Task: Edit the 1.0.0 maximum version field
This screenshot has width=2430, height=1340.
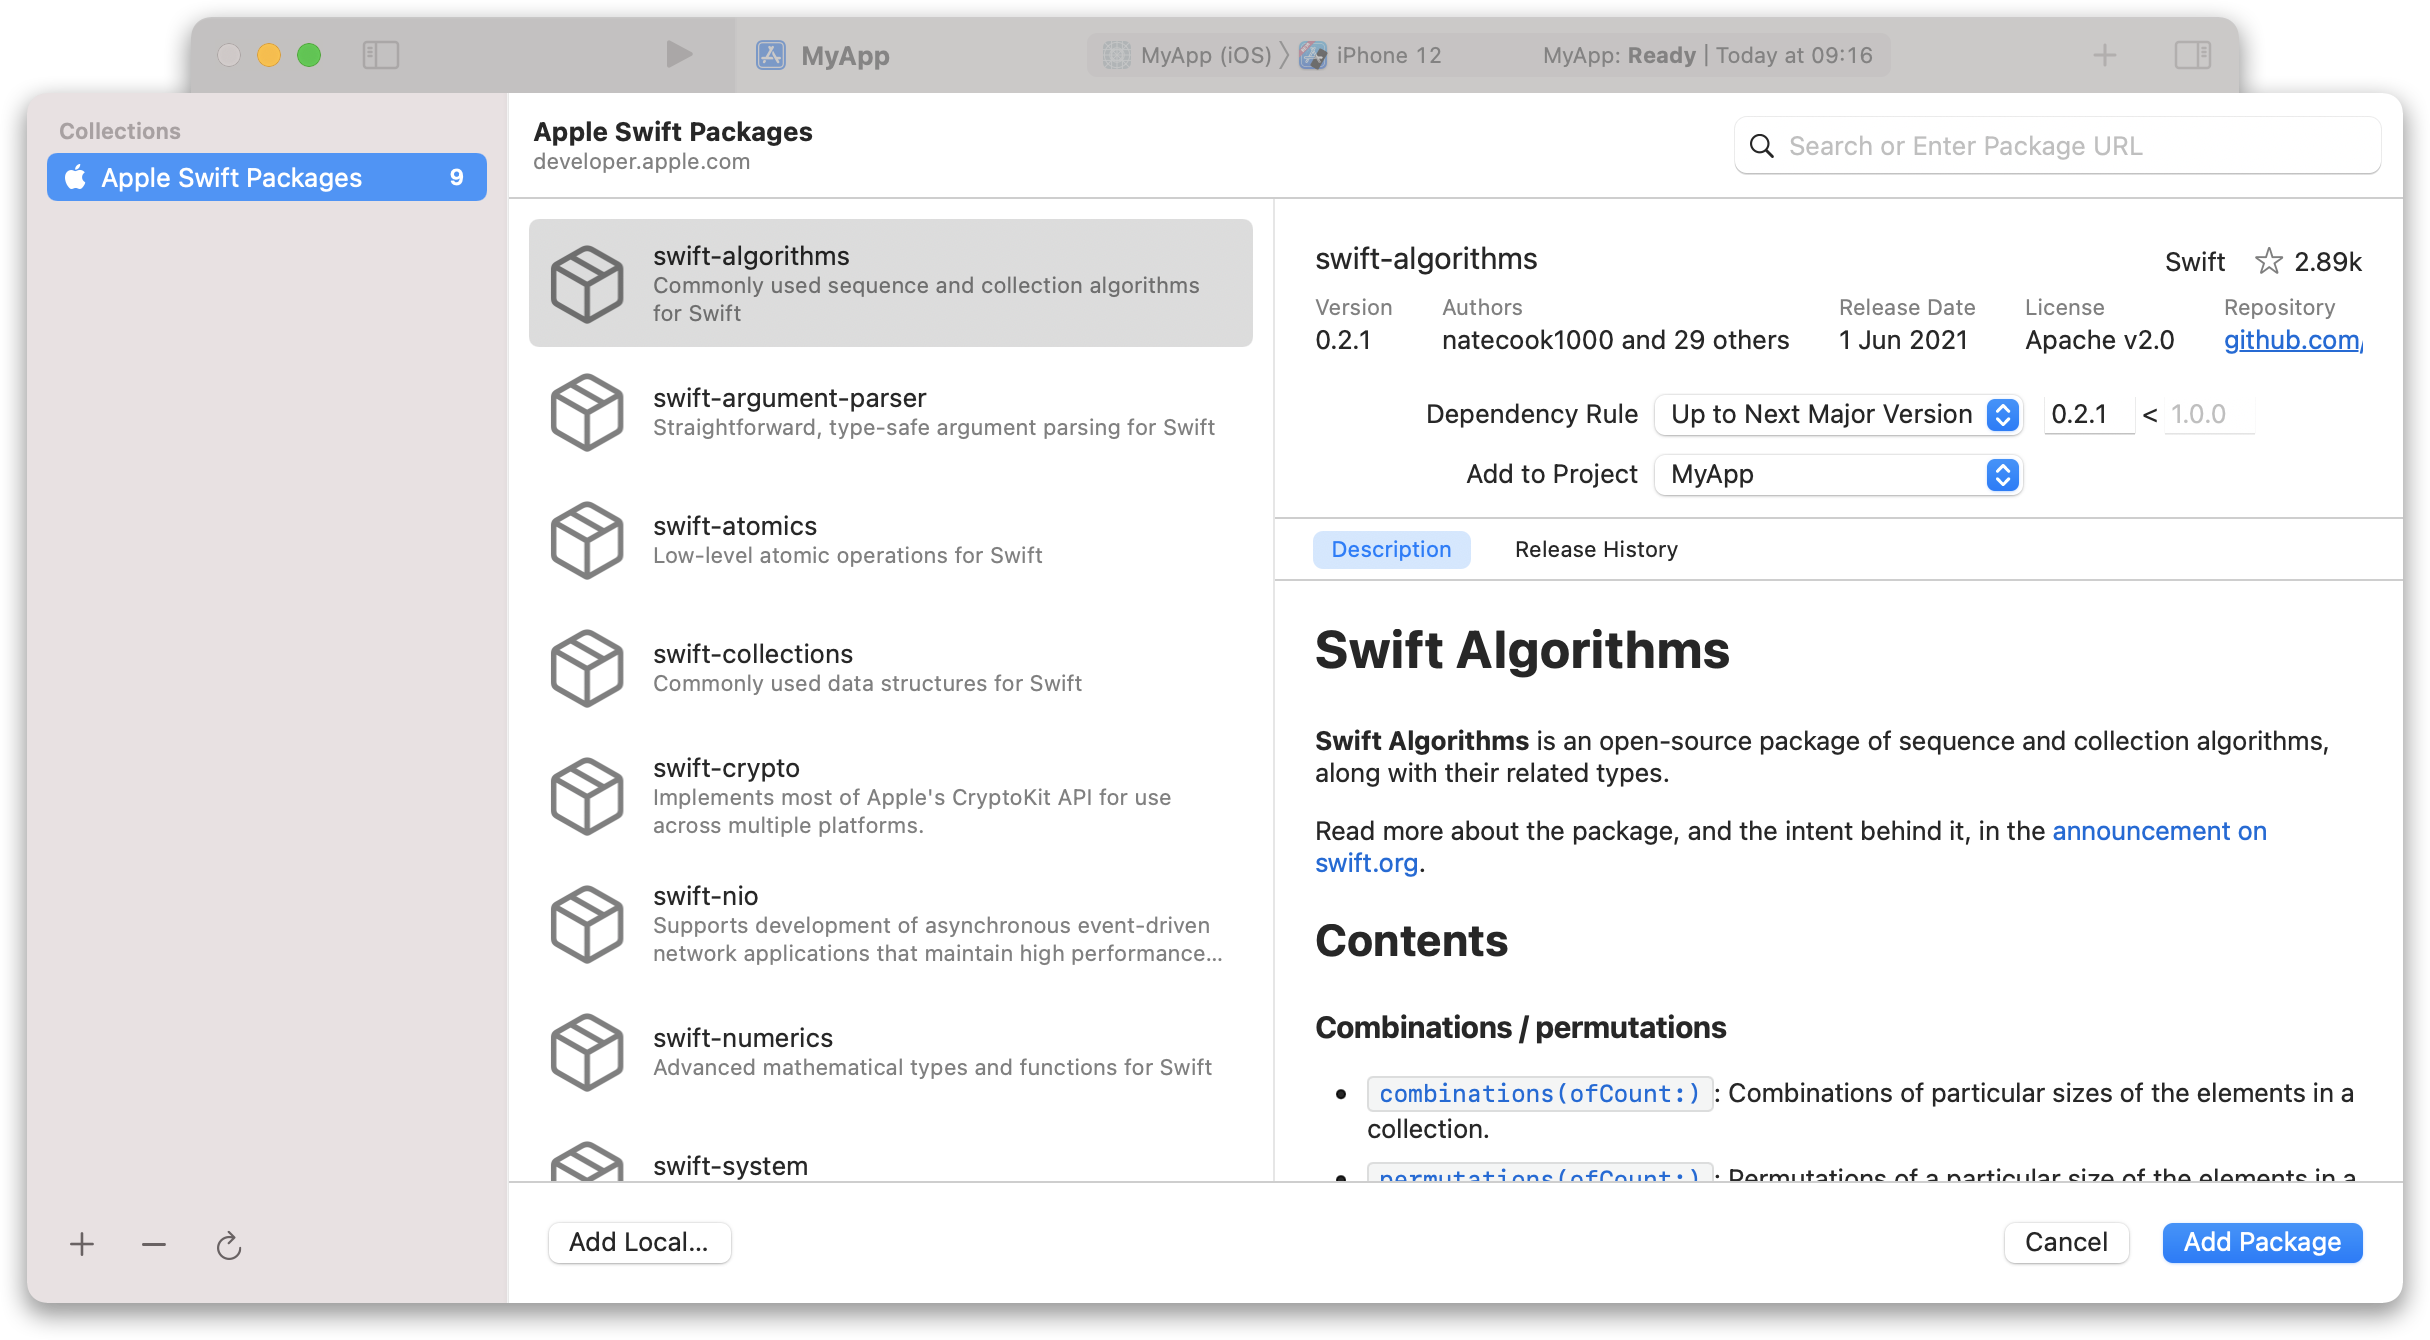Action: (x=2210, y=414)
